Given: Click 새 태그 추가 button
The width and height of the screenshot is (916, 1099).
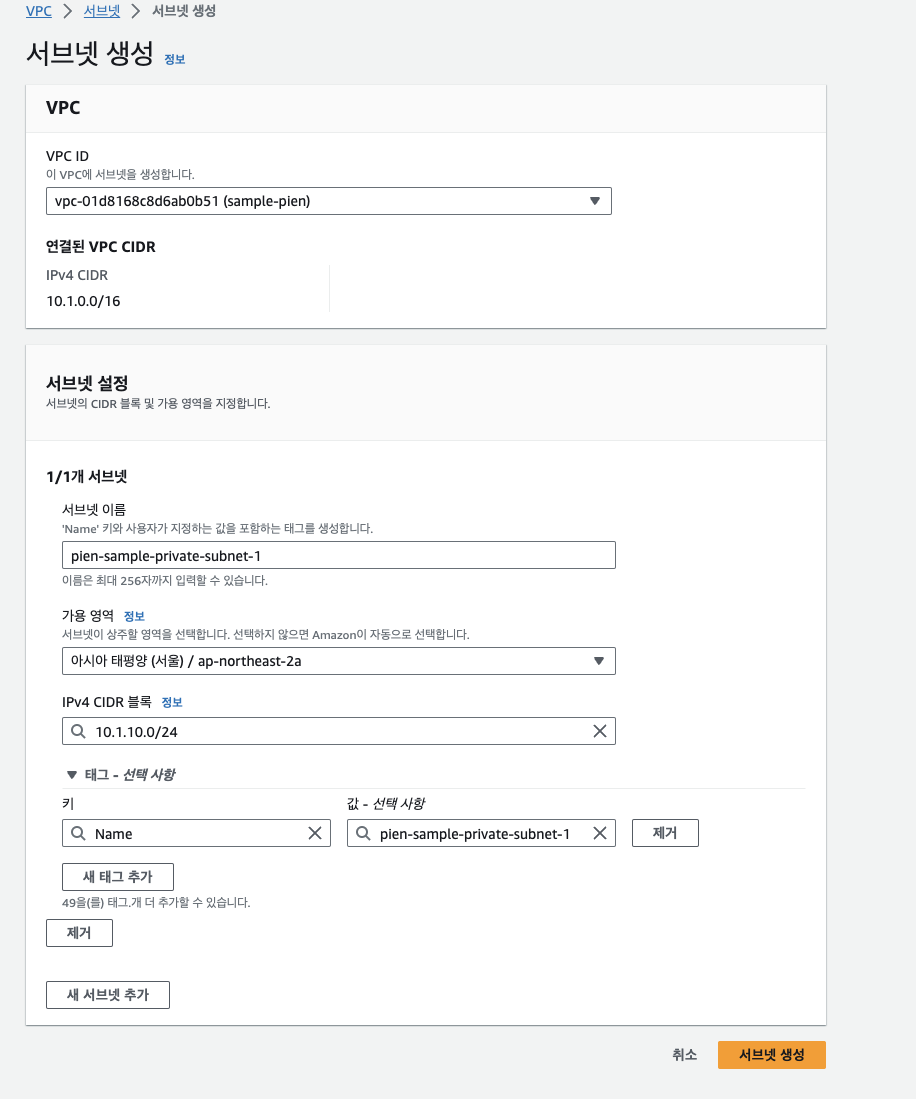Looking at the screenshot, I should 118,877.
